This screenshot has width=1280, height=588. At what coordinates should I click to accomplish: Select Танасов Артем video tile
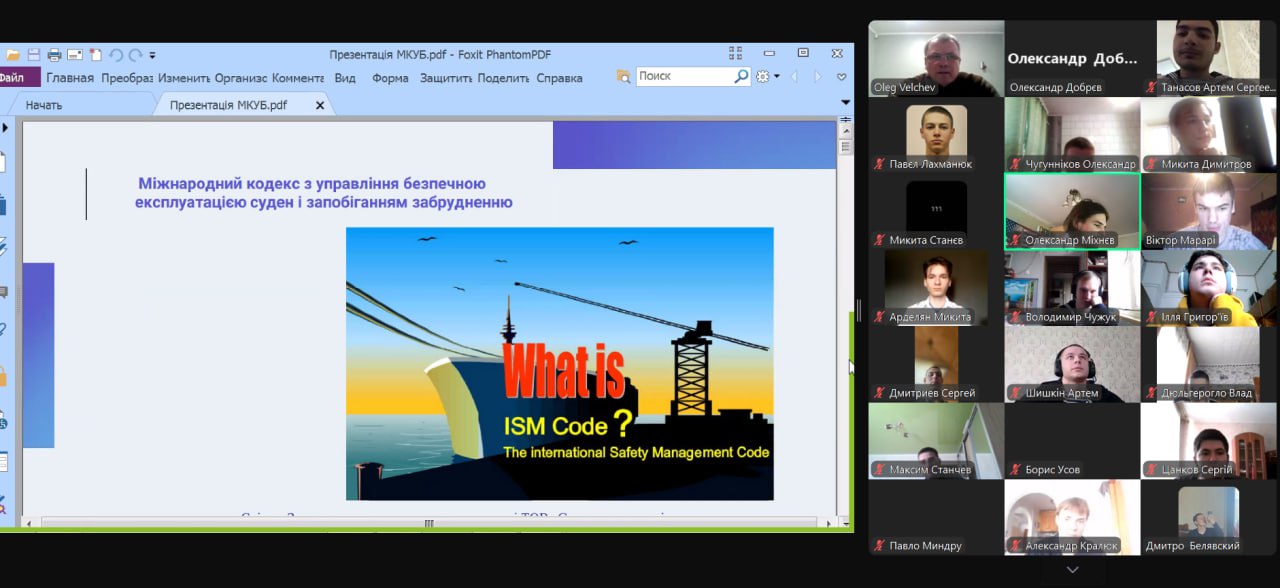pos(1208,58)
